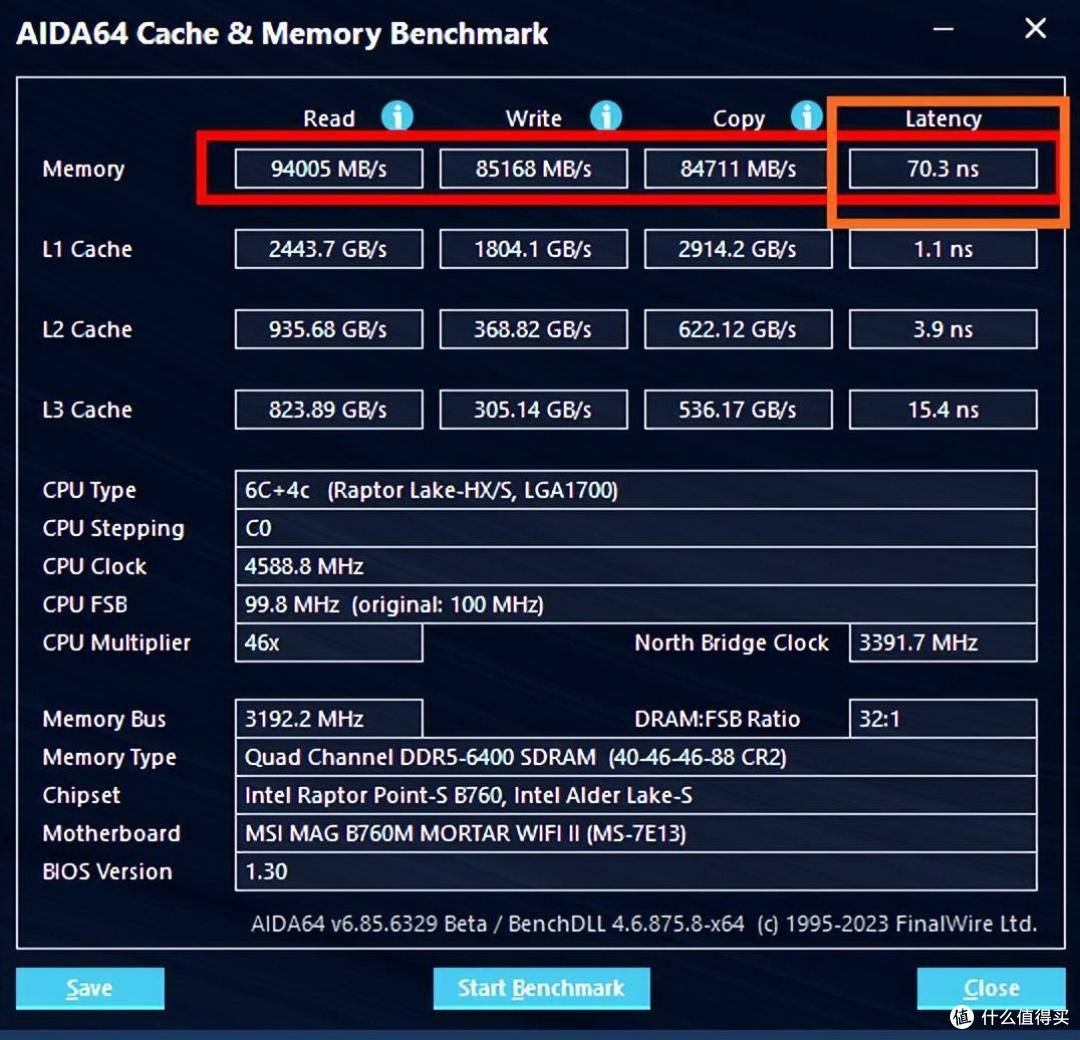Click the CPU Stepping field C0

click(x=636, y=528)
